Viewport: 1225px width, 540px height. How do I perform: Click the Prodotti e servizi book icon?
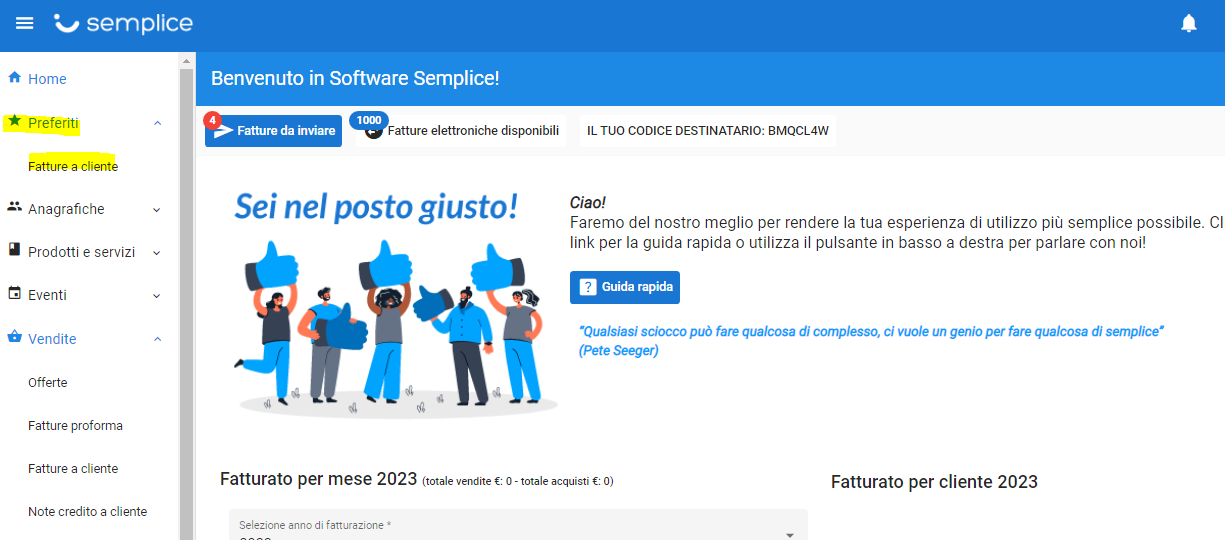15,250
